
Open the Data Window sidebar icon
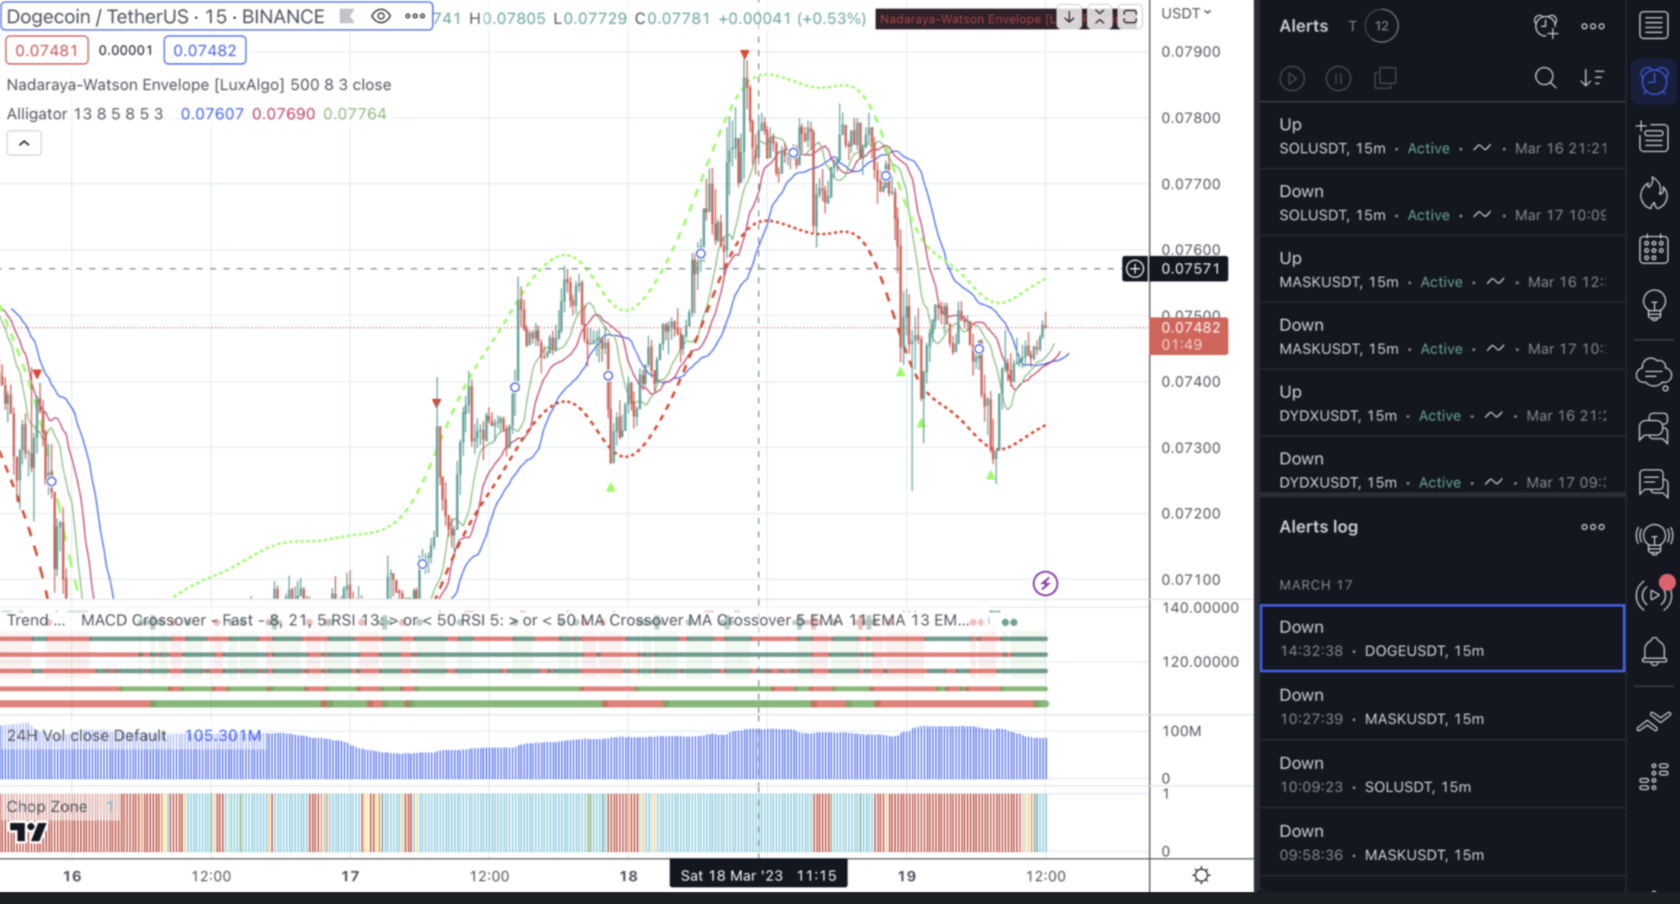tap(1653, 137)
